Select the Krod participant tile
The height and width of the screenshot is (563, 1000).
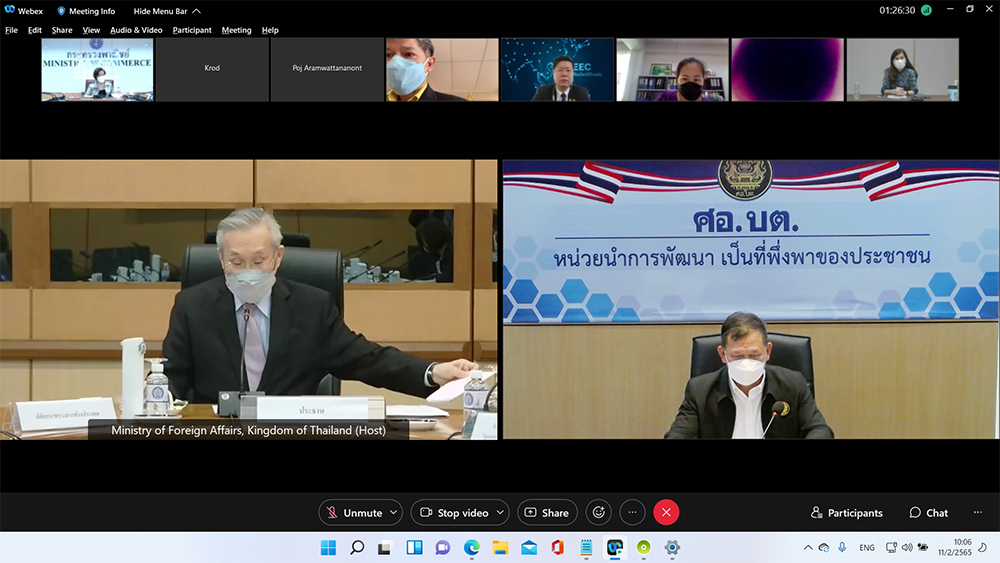(212, 69)
